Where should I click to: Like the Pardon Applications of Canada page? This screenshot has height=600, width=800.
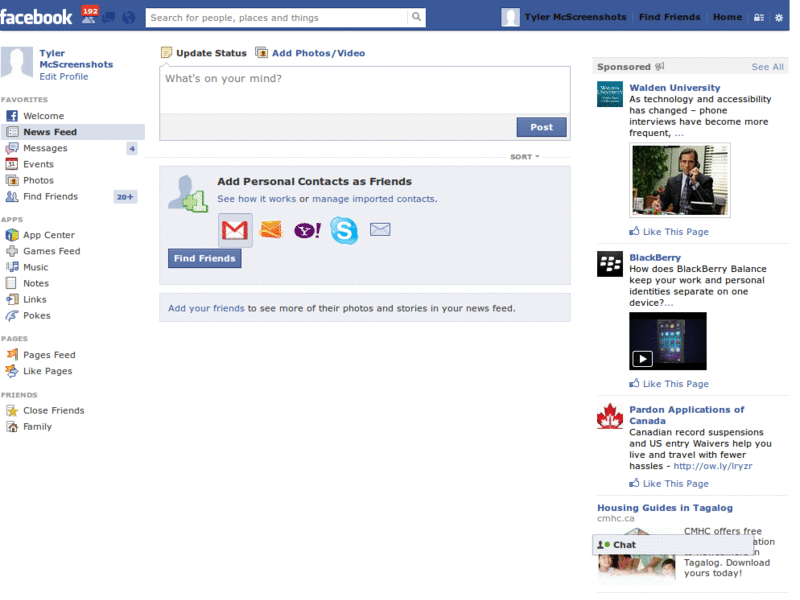point(669,484)
